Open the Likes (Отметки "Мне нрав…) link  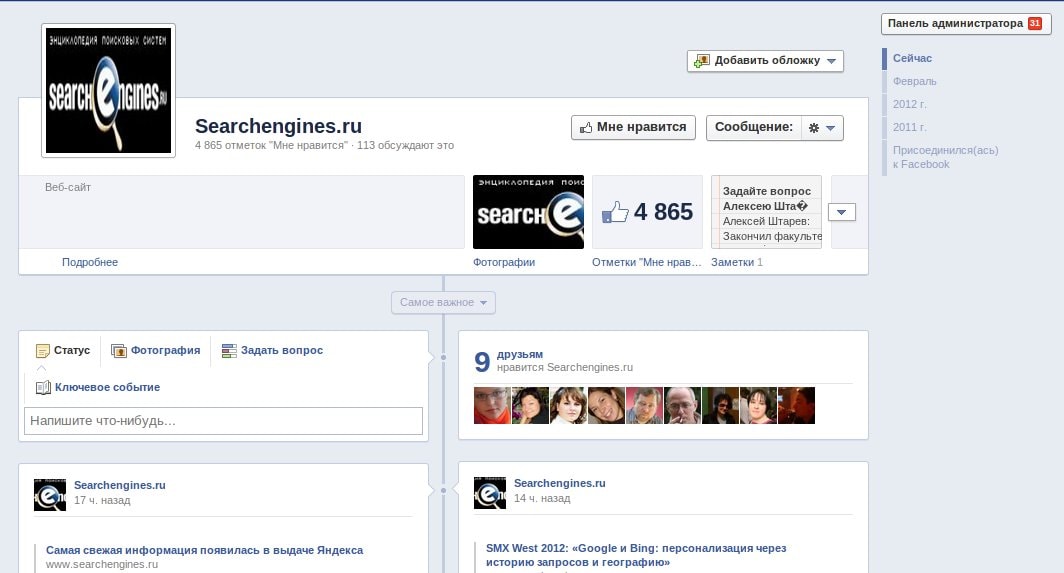647,262
